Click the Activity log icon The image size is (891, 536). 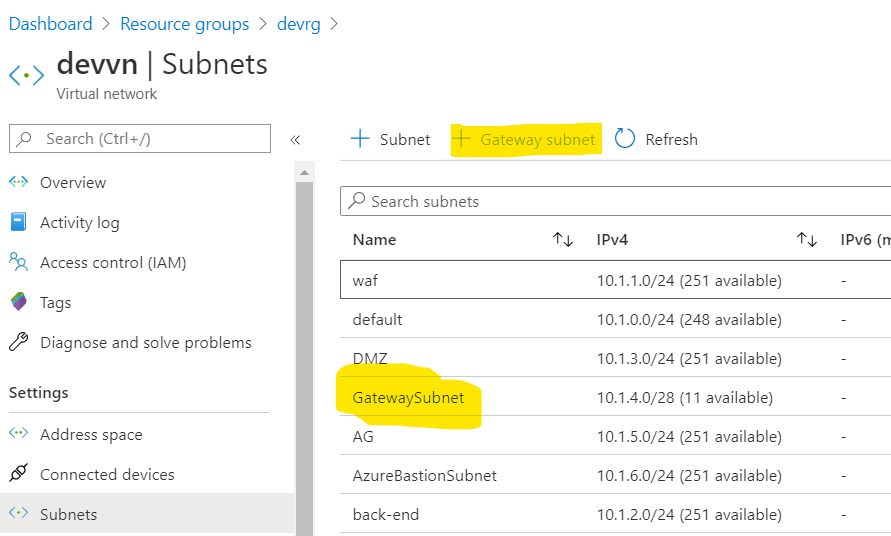click(x=18, y=222)
